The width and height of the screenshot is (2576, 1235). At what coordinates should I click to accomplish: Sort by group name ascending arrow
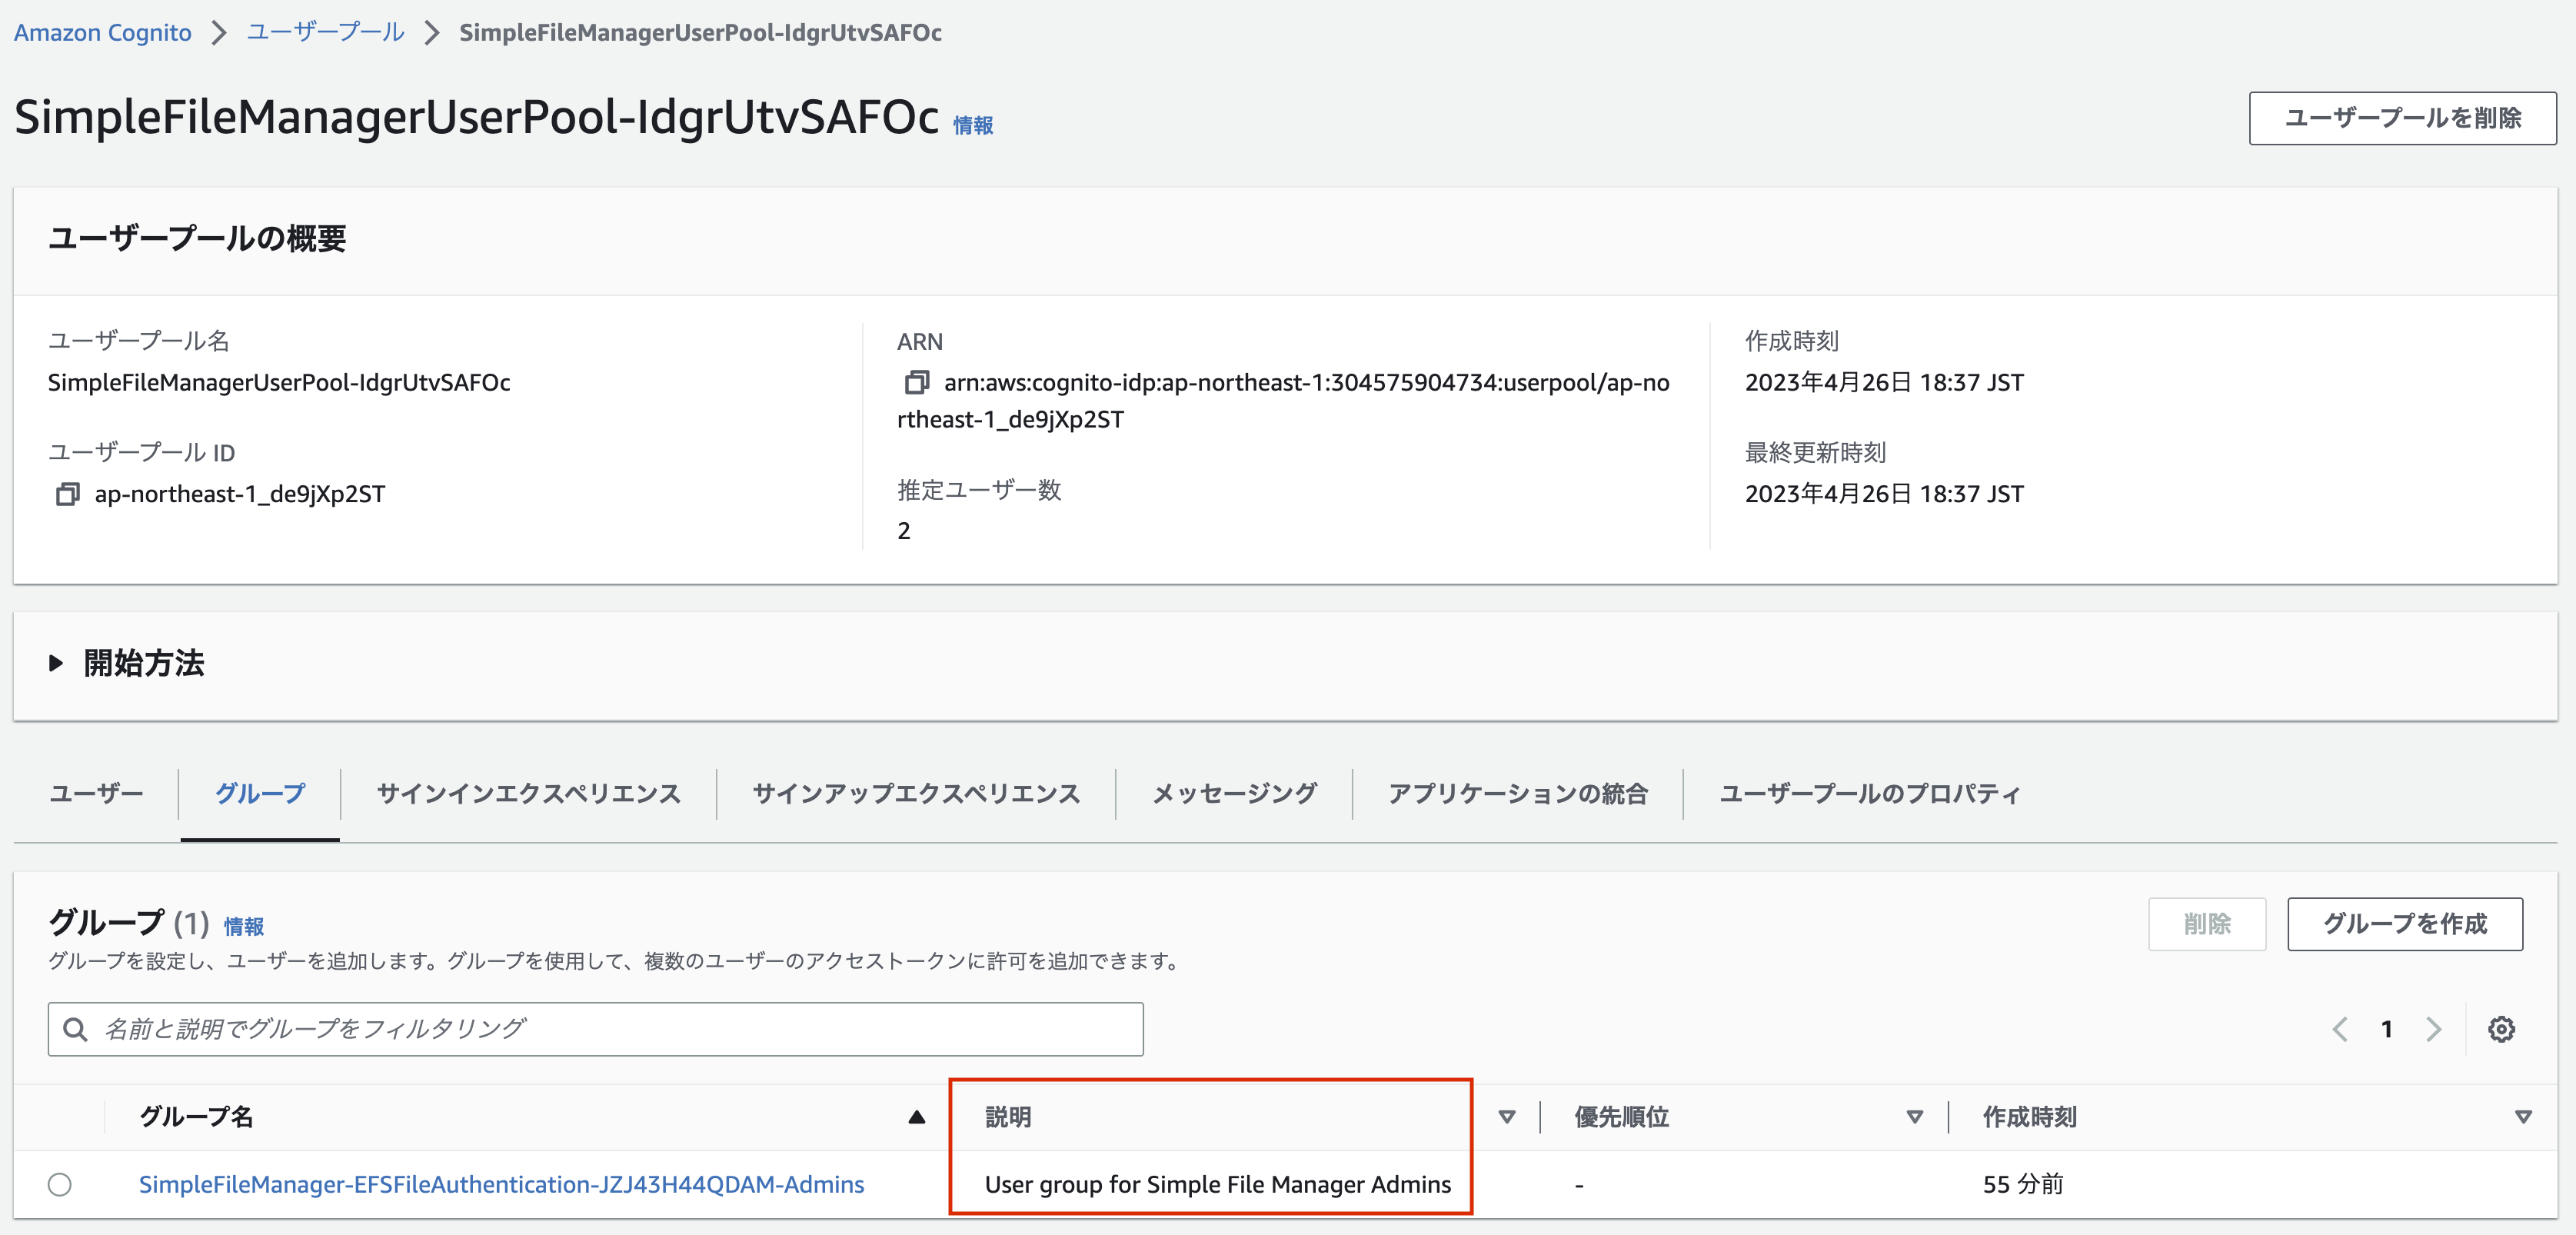click(x=916, y=1117)
